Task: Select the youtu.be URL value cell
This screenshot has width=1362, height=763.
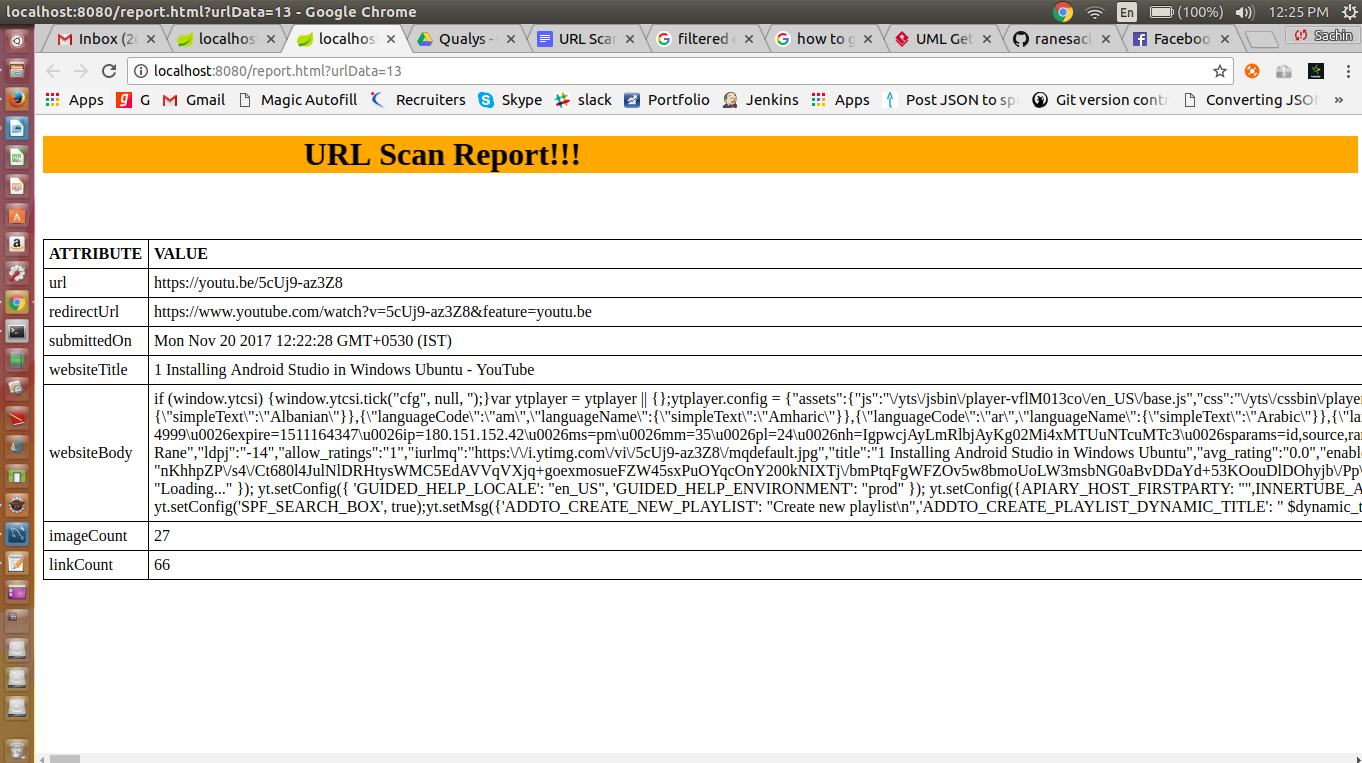Action: (x=248, y=283)
